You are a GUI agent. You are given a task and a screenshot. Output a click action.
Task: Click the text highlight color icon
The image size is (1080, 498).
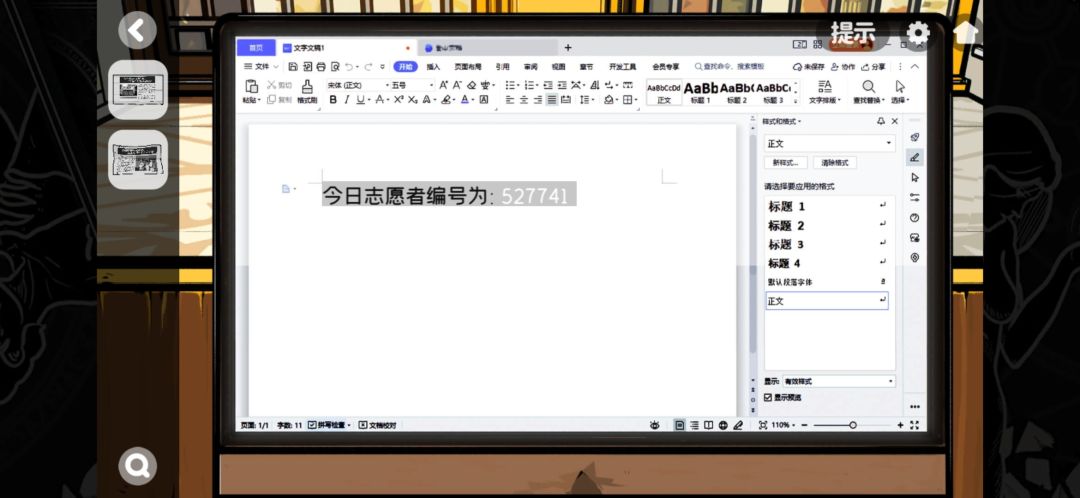(x=446, y=100)
